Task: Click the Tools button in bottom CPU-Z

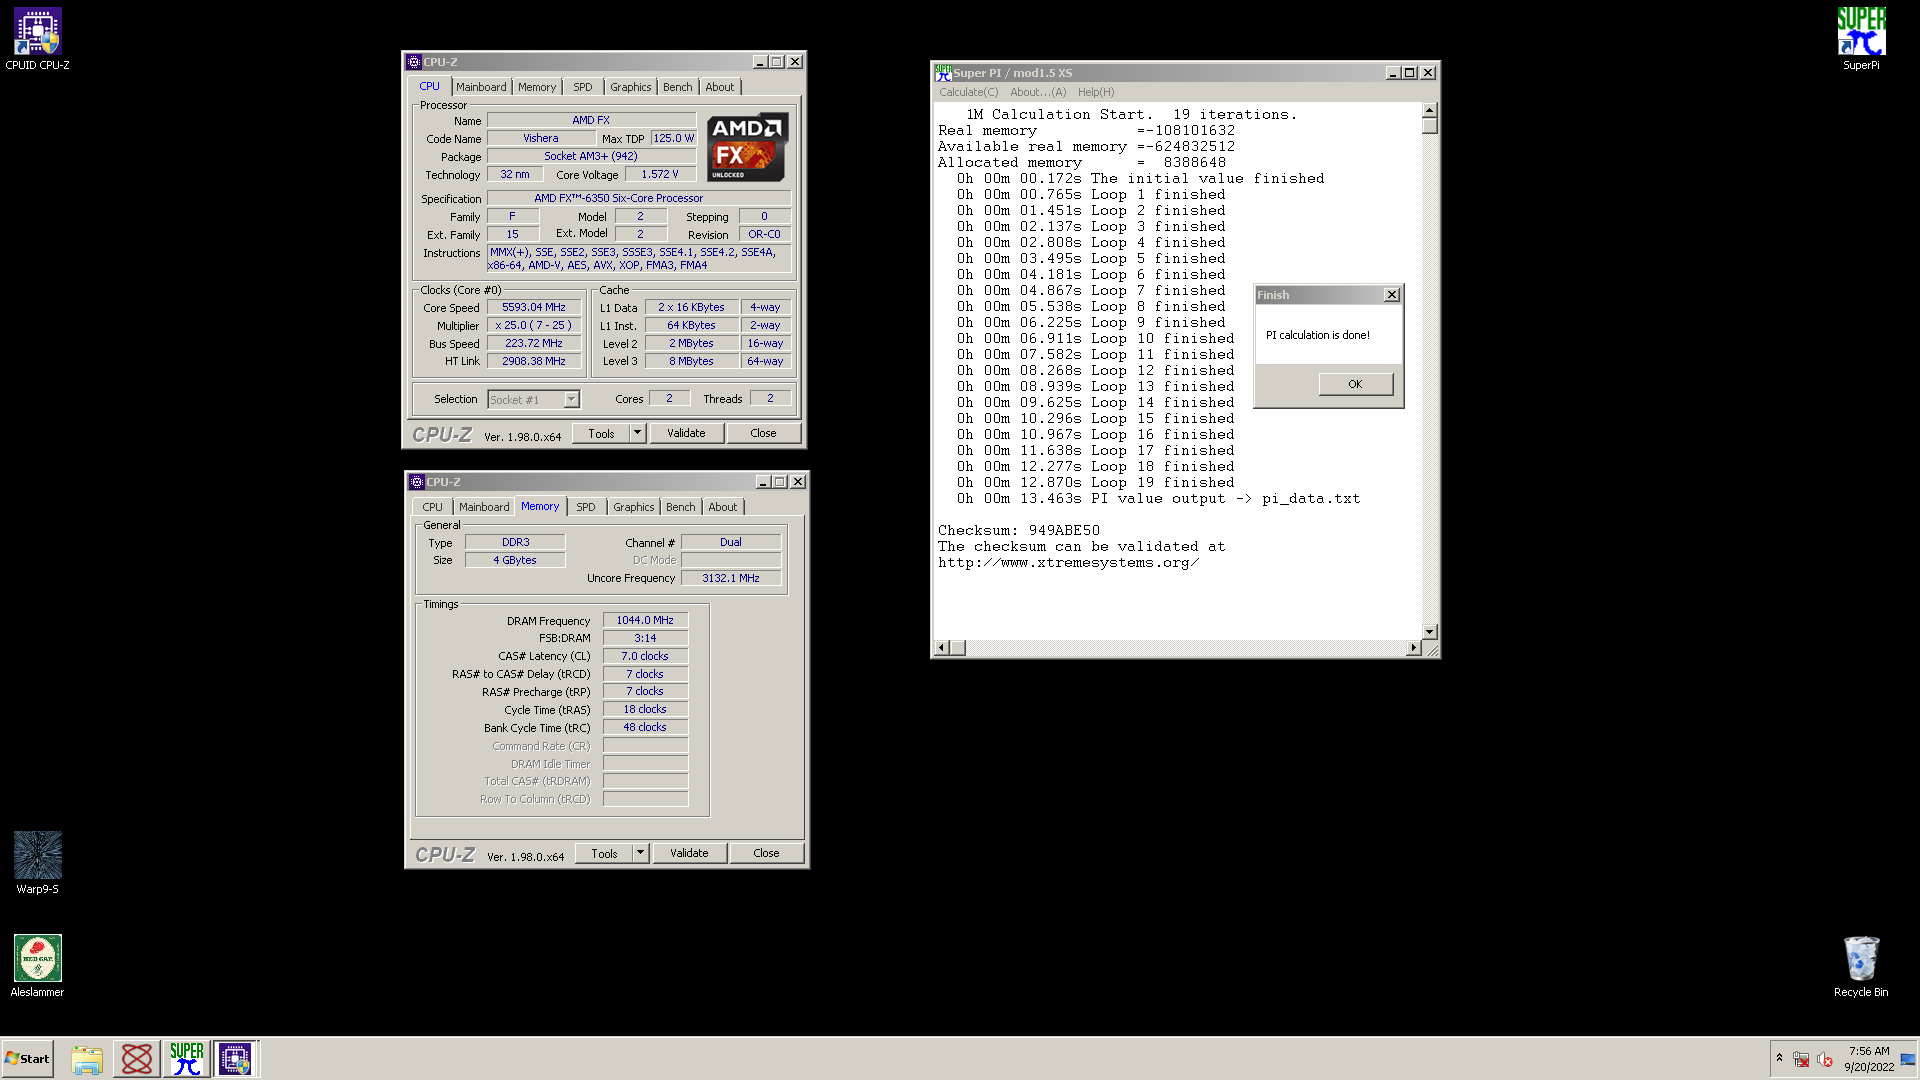Action: 604,854
